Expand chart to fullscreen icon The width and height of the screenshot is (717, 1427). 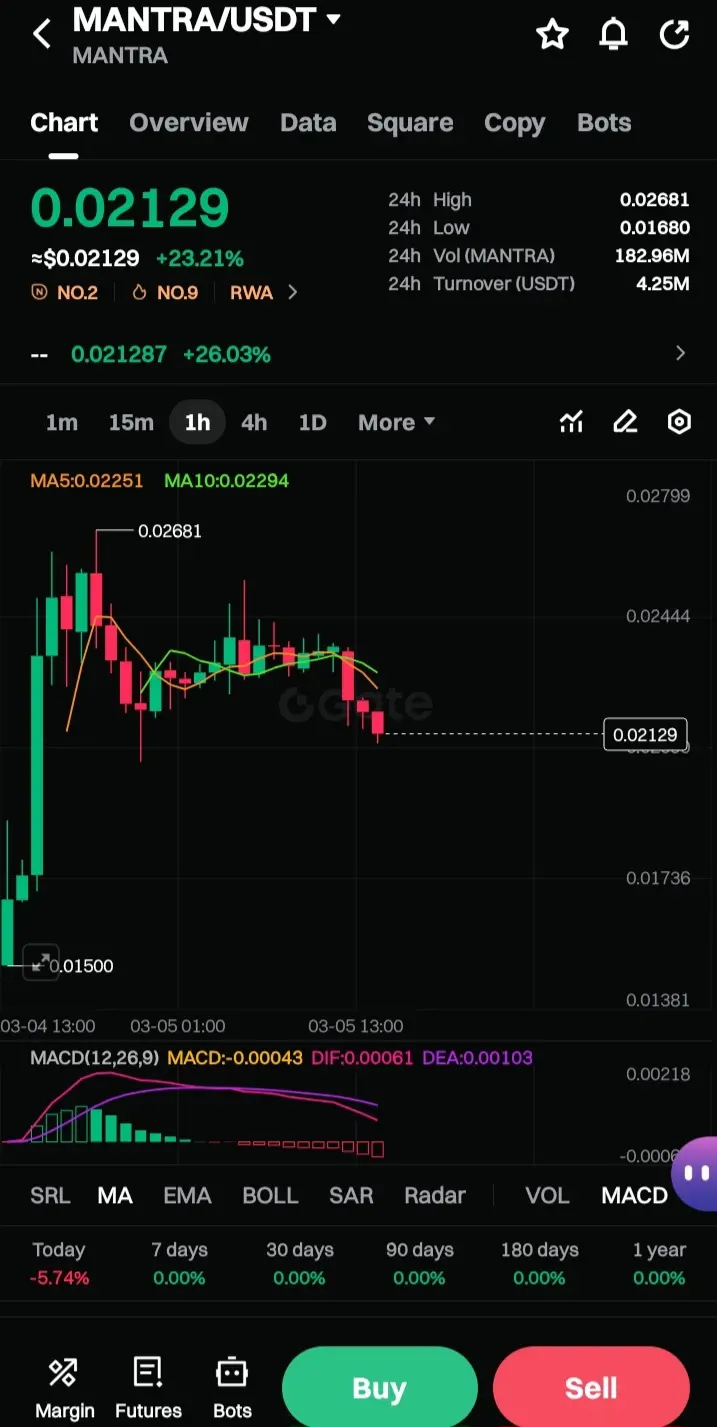pyautogui.click(x=41, y=962)
